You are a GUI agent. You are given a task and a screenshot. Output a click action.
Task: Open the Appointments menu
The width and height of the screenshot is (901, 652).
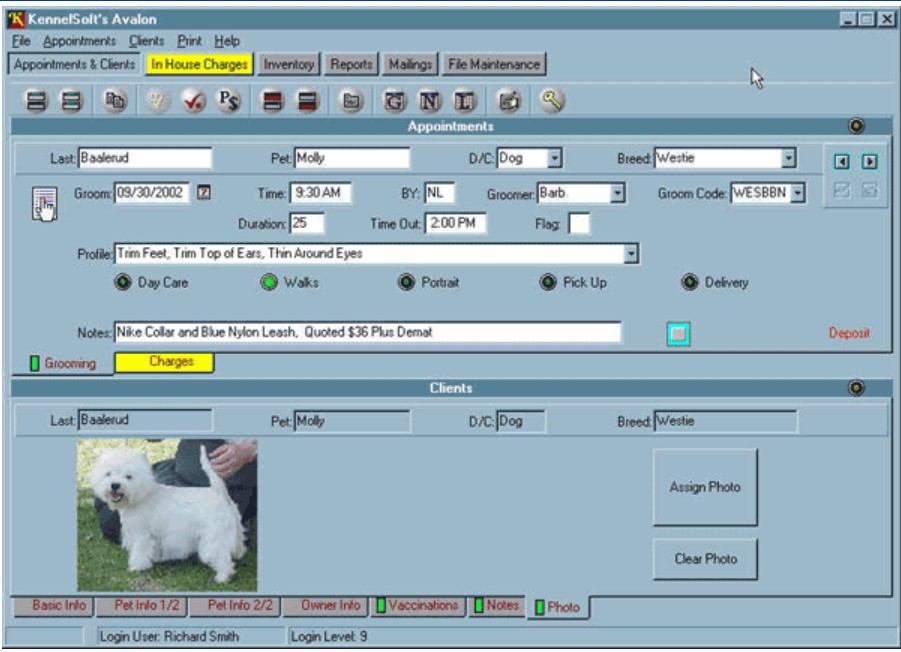click(x=79, y=41)
